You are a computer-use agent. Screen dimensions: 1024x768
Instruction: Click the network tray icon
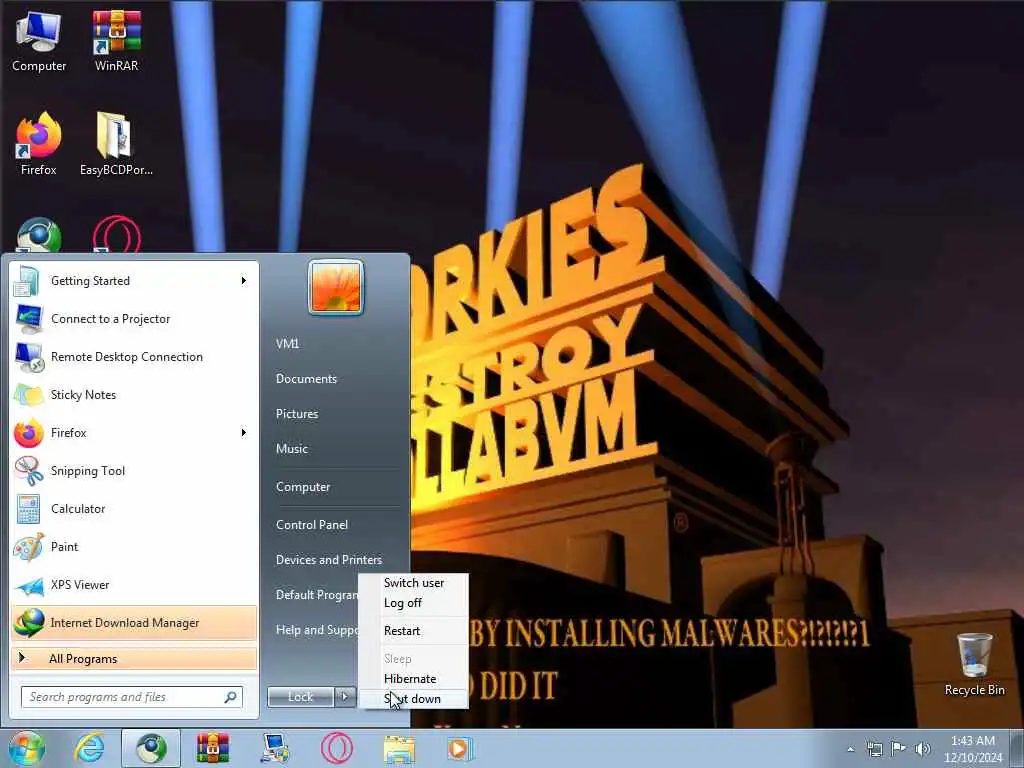click(874, 748)
